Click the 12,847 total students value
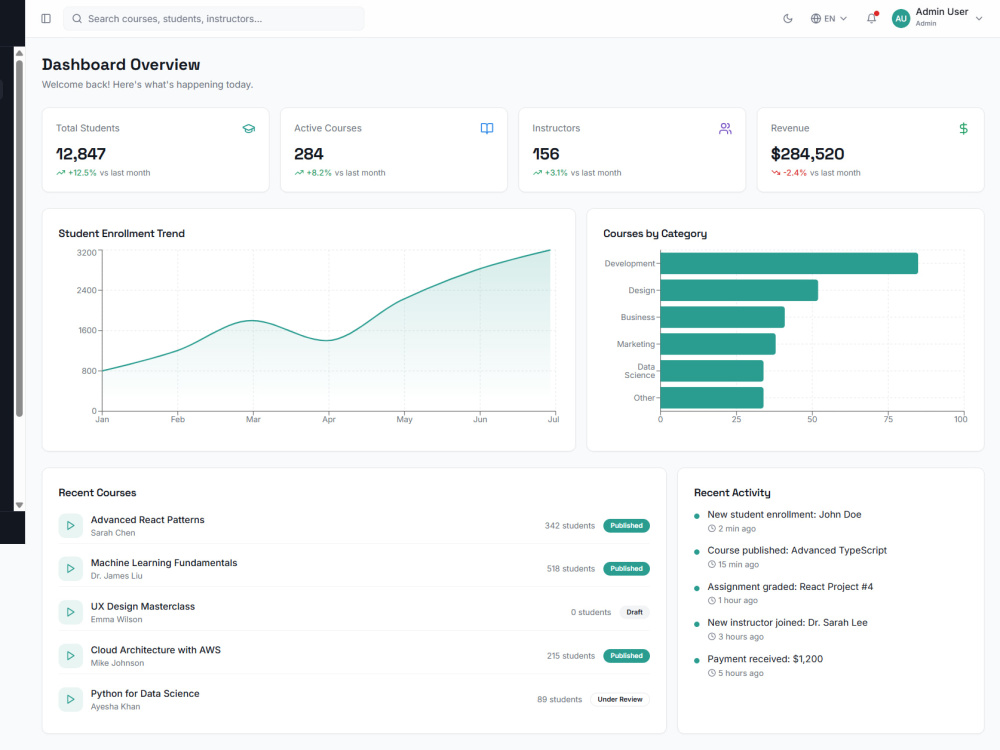The image size is (1000, 750). coord(81,154)
